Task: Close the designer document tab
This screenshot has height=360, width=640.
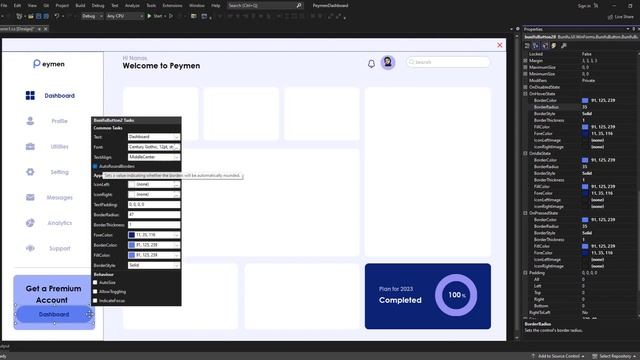Action: (46, 29)
